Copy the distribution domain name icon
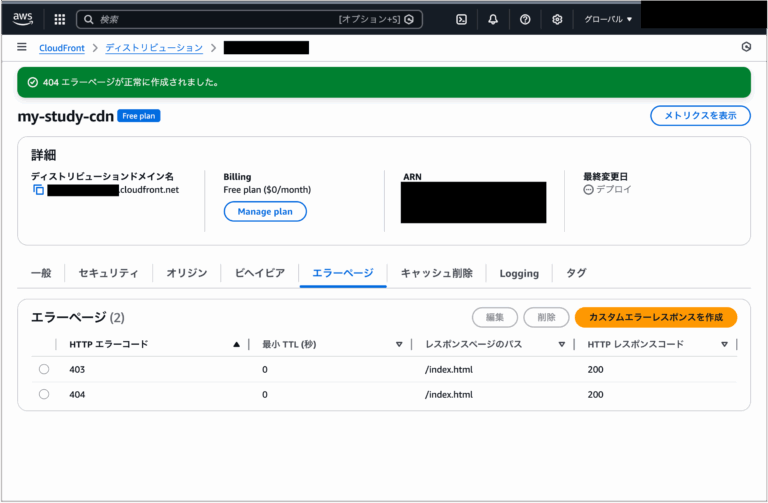This screenshot has height=503, width=768. coord(38,190)
